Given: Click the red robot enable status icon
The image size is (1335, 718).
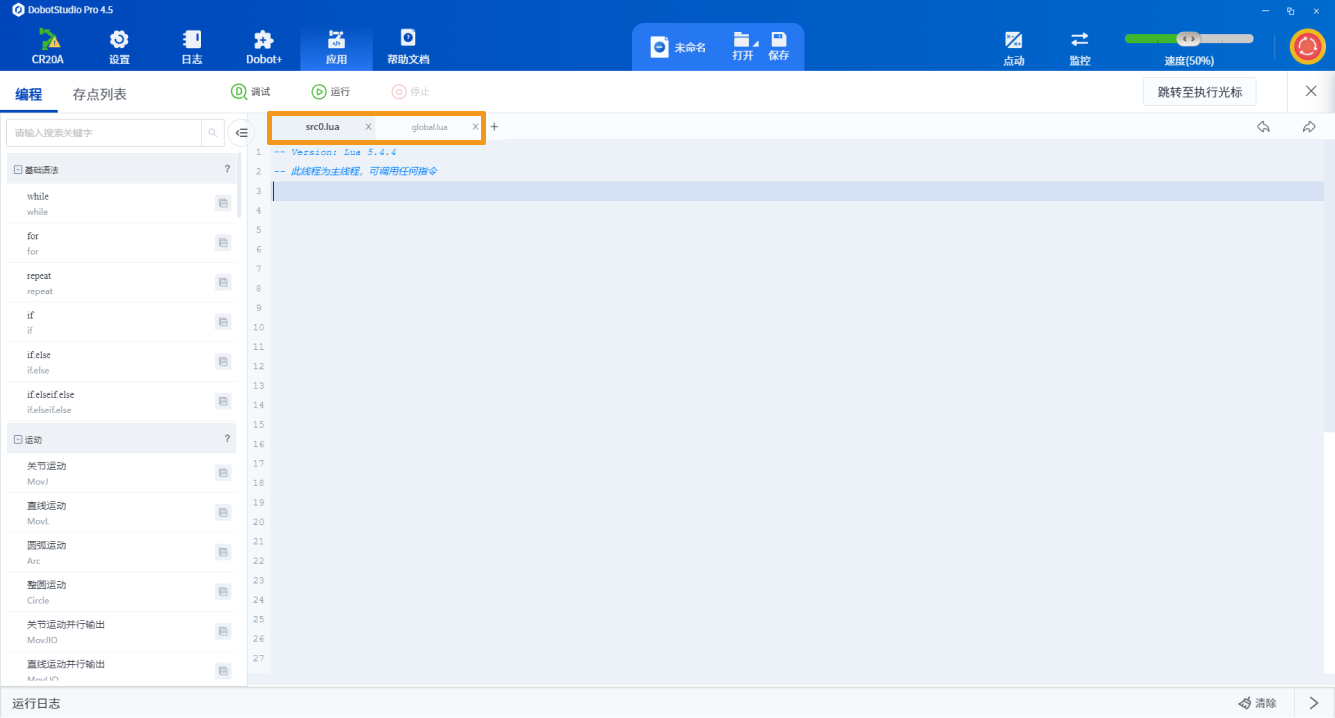Looking at the screenshot, I should click(1306, 46).
